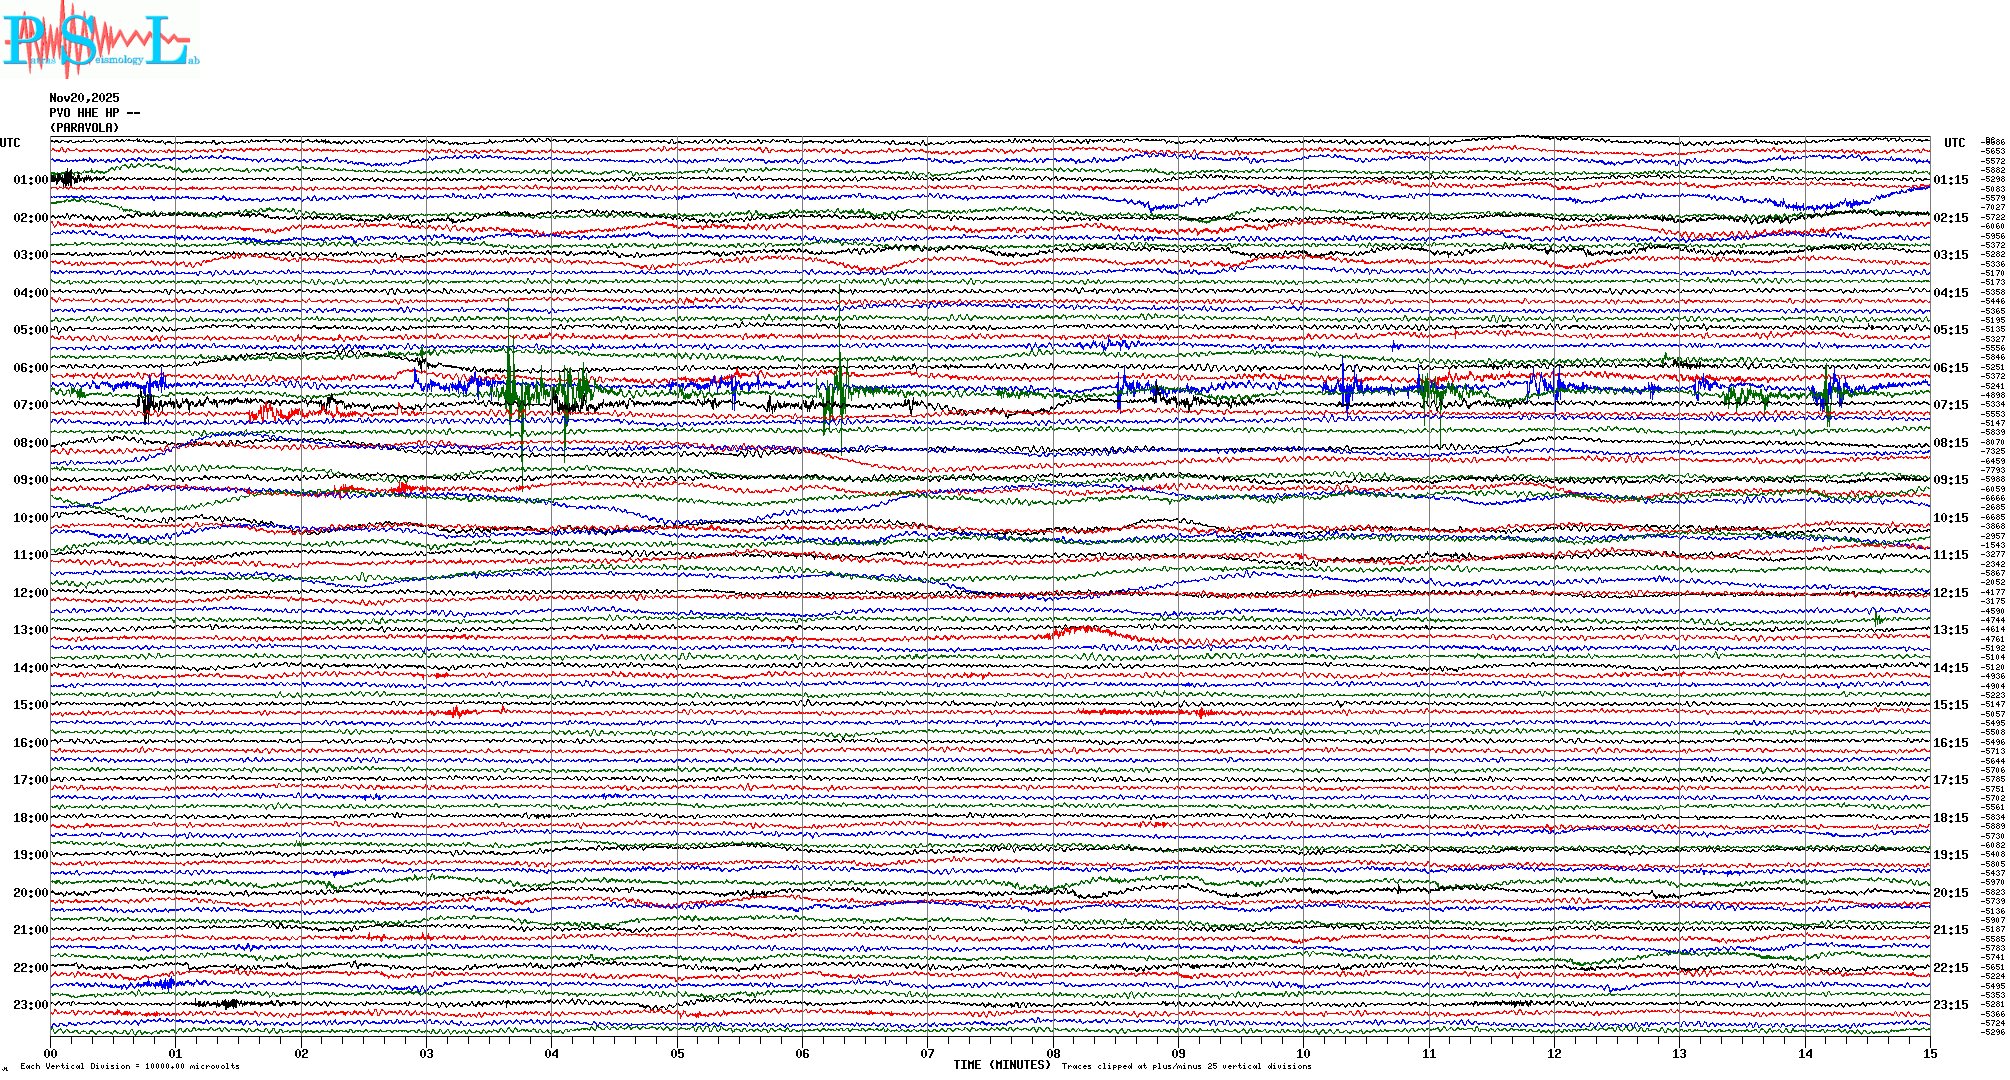Viewport: 2010px width, 1080px height.
Task: Click the 01:15 time label on right
Action: click(x=1950, y=180)
